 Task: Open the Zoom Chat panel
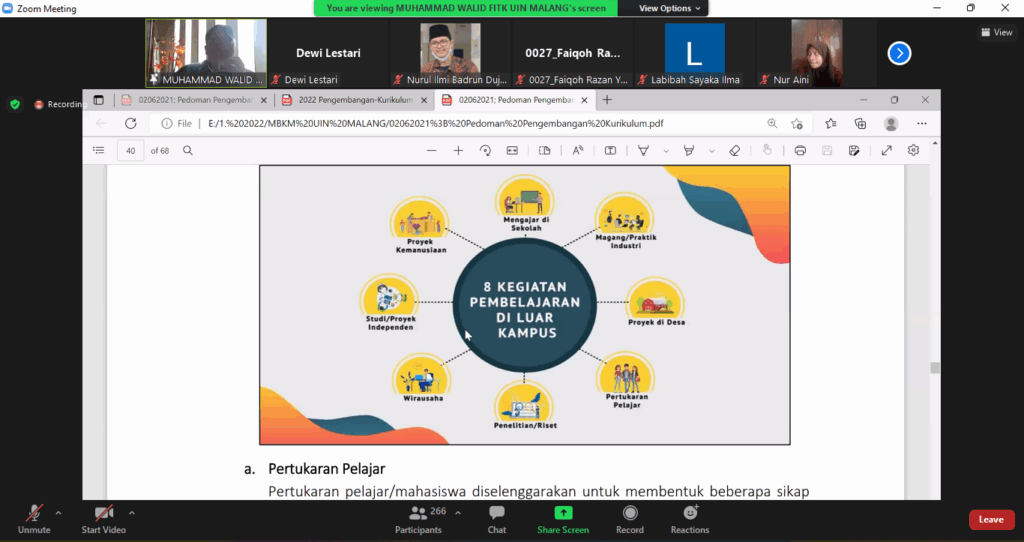pos(496,517)
